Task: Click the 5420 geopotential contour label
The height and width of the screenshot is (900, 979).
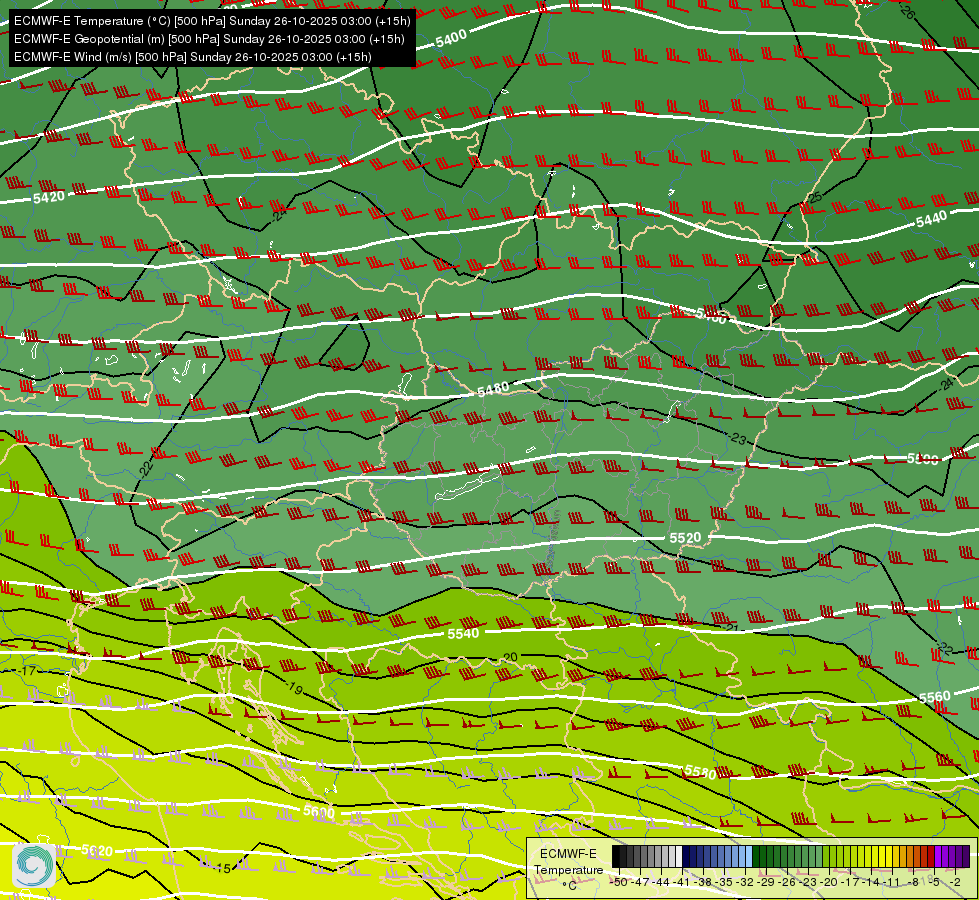Action: coord(49,198)
